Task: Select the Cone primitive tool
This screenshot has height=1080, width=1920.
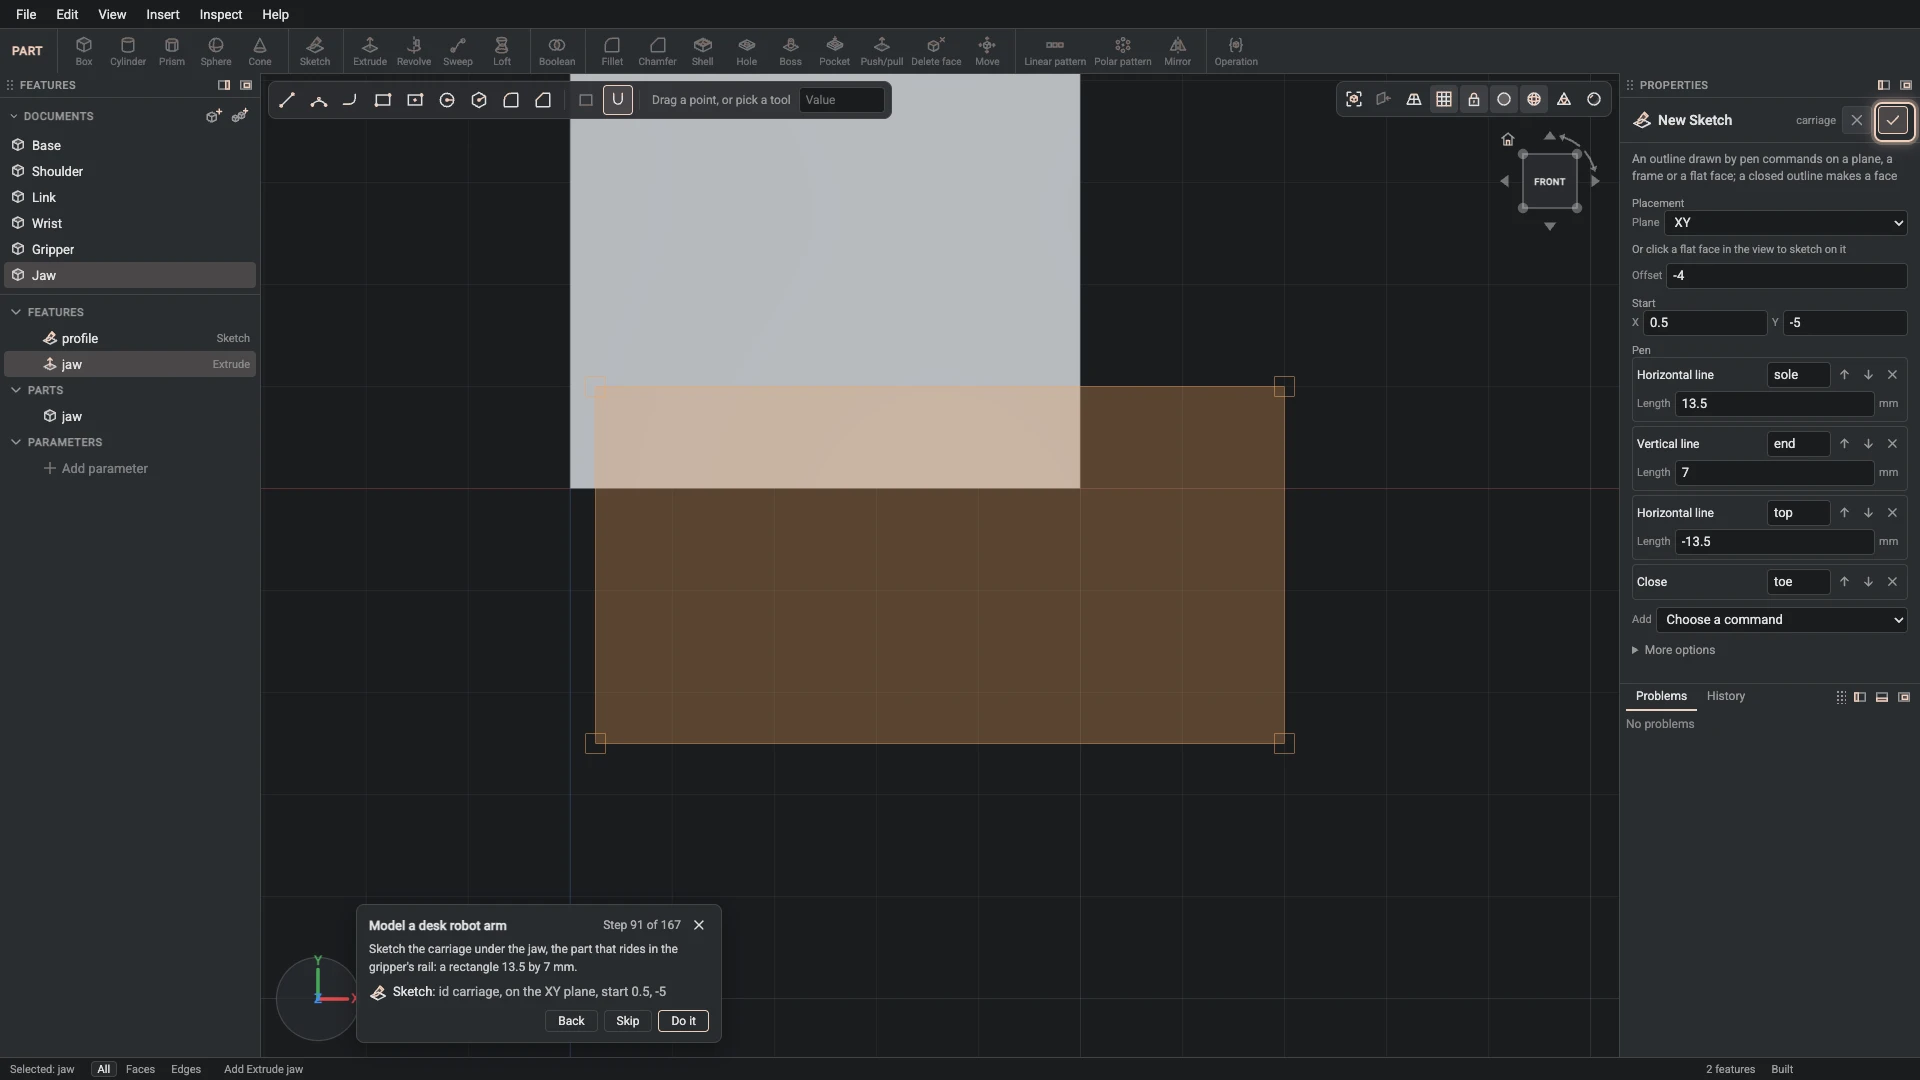Action: (260, 51)
